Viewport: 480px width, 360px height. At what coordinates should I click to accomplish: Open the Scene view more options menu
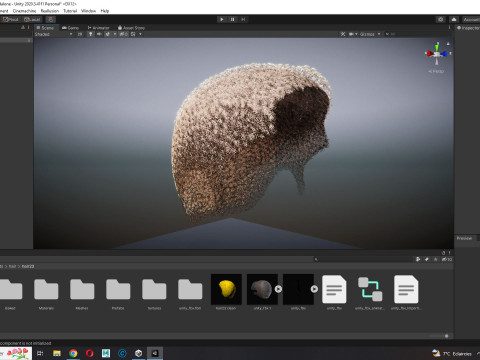coord(449,28)
